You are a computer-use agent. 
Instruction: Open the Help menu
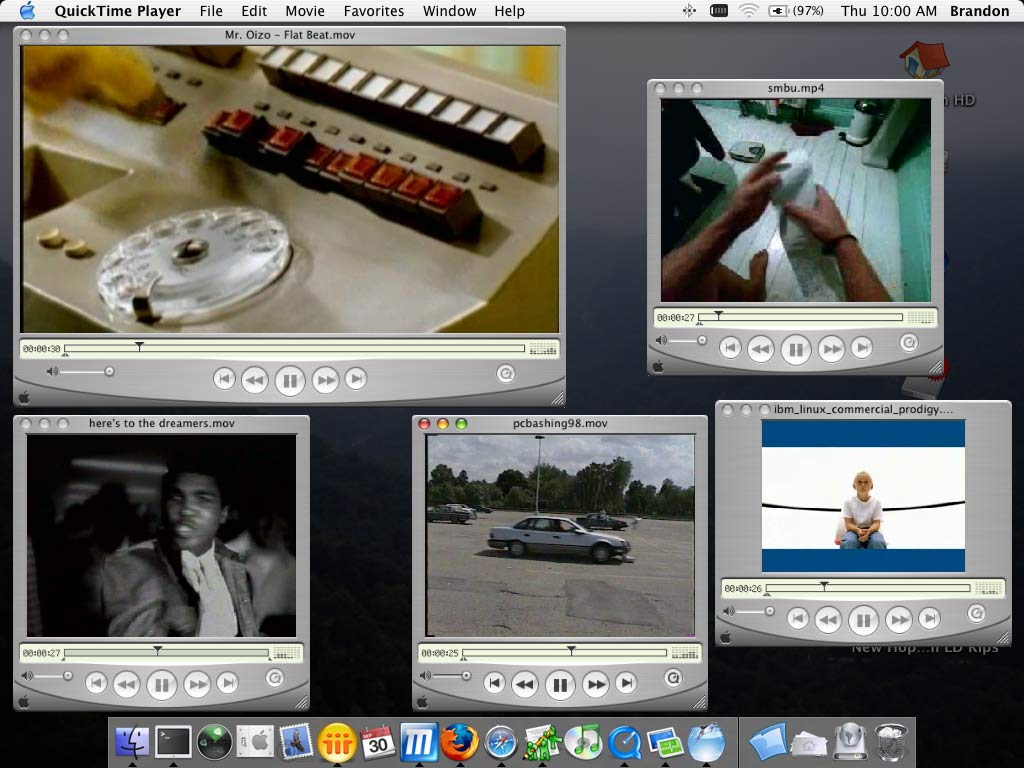pos(509,11)
